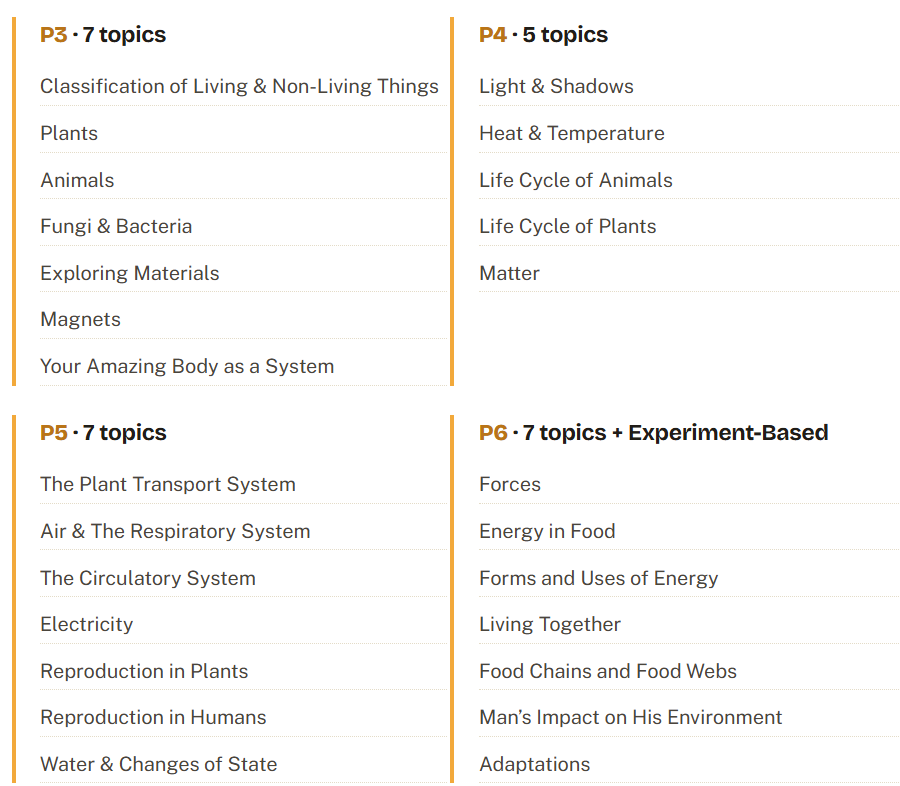Open Heat & Temperature topic
The width and height of the screenshot is (900, 786).
coord(572,134)
